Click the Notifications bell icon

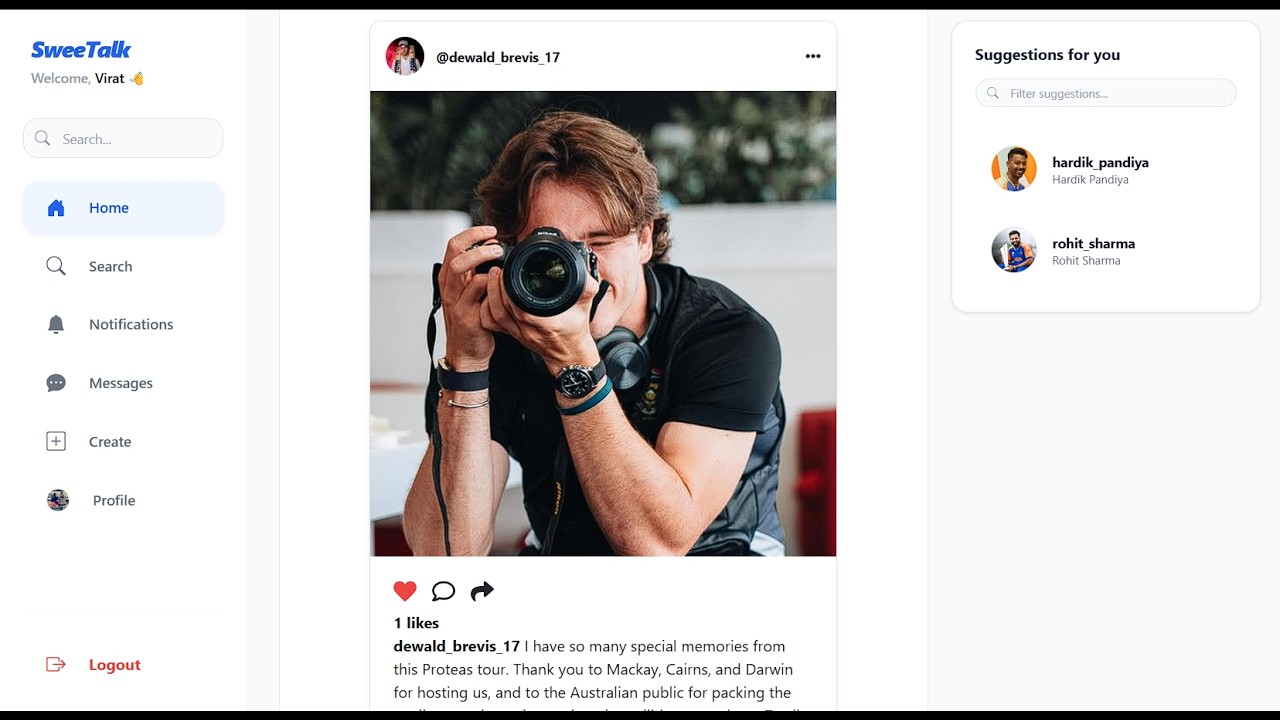(x=56, y=324)
